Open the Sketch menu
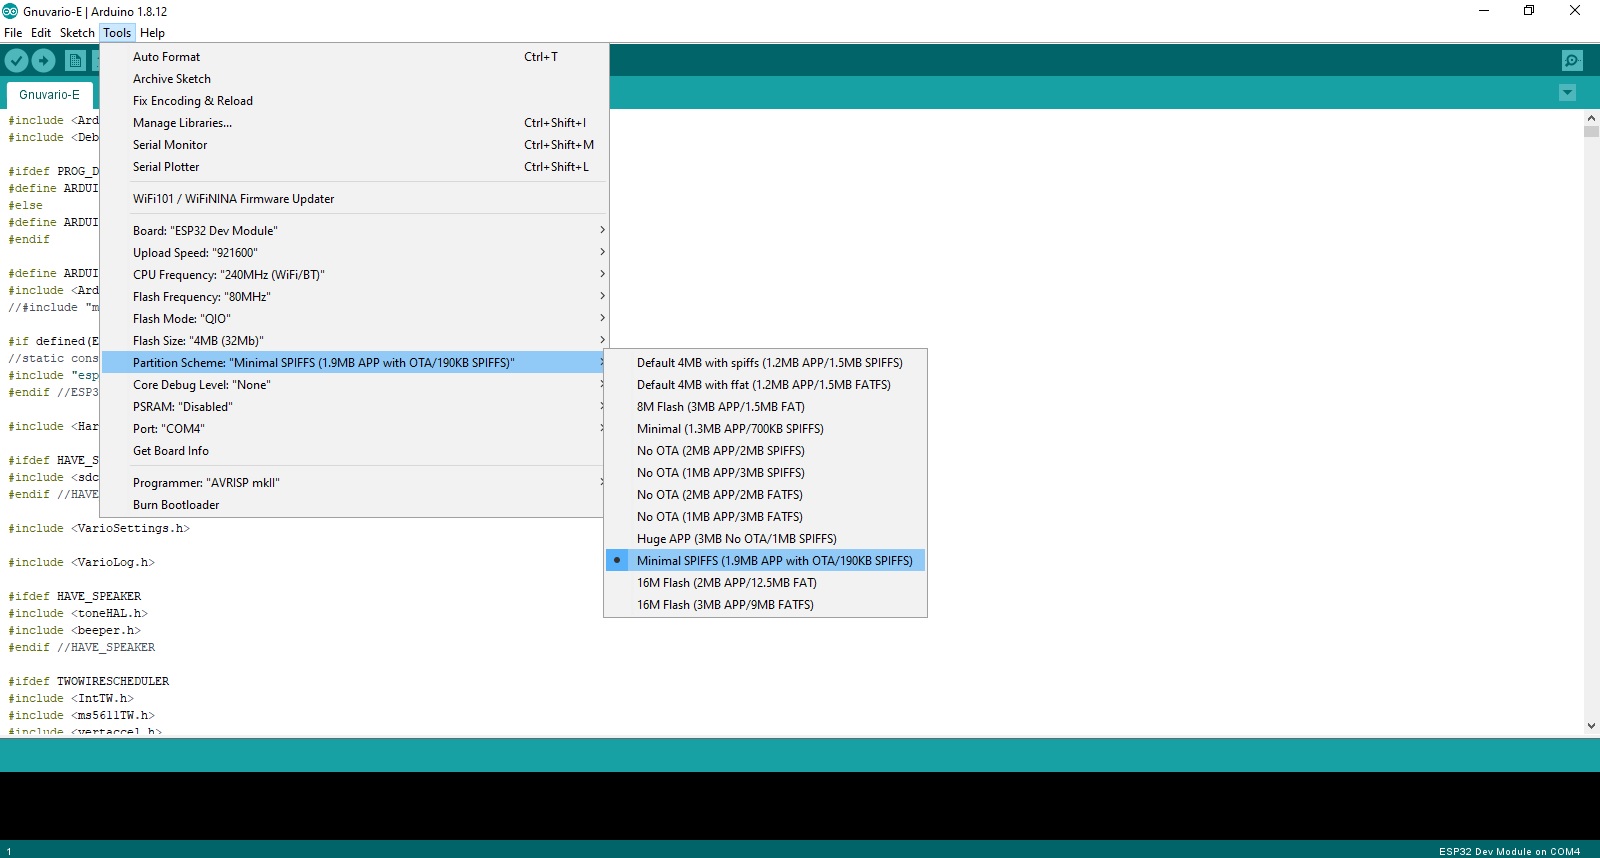 pyautogui.click(x=77, y=33)
